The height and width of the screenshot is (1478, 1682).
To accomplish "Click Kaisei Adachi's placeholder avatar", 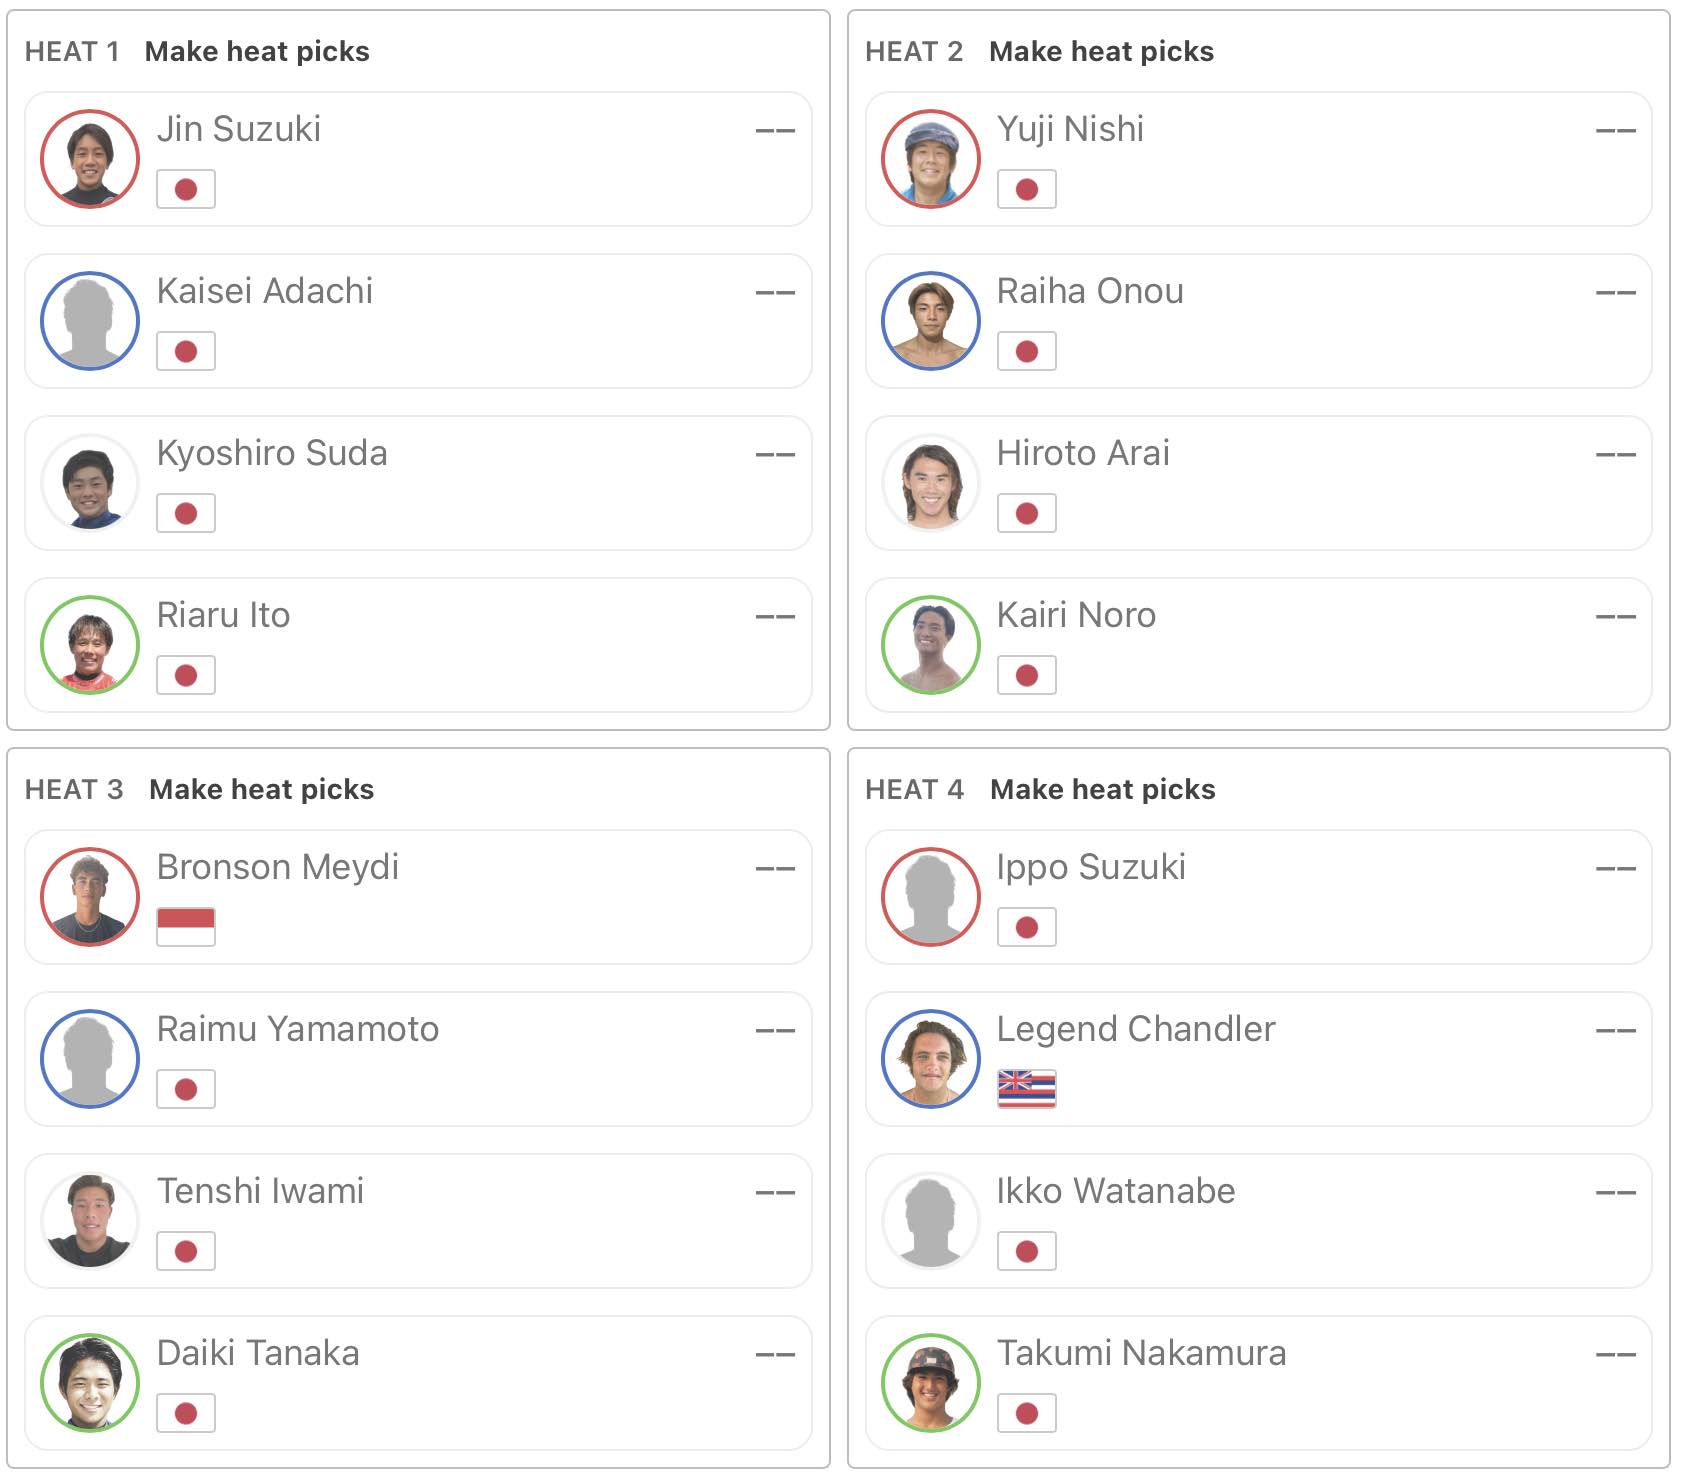I will pyautogui.click(x=90, y=321).
